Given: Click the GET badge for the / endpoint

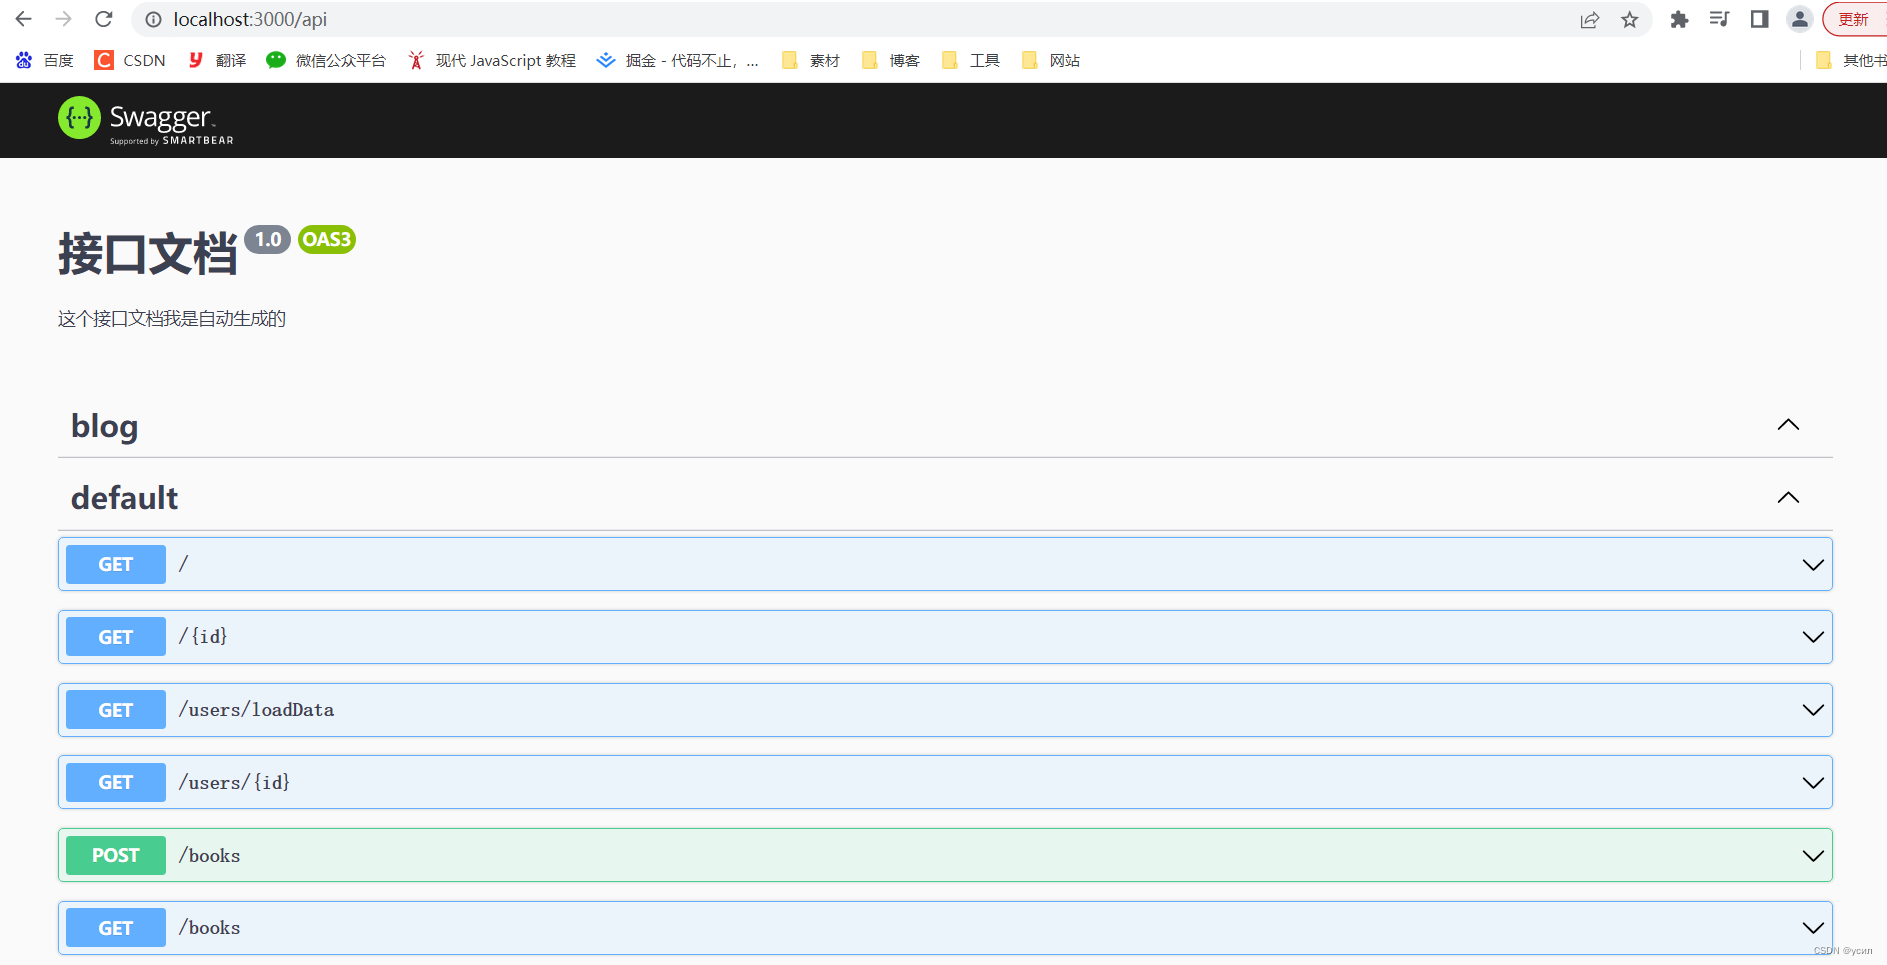Looking at the screenshot, I should (116, 564).
